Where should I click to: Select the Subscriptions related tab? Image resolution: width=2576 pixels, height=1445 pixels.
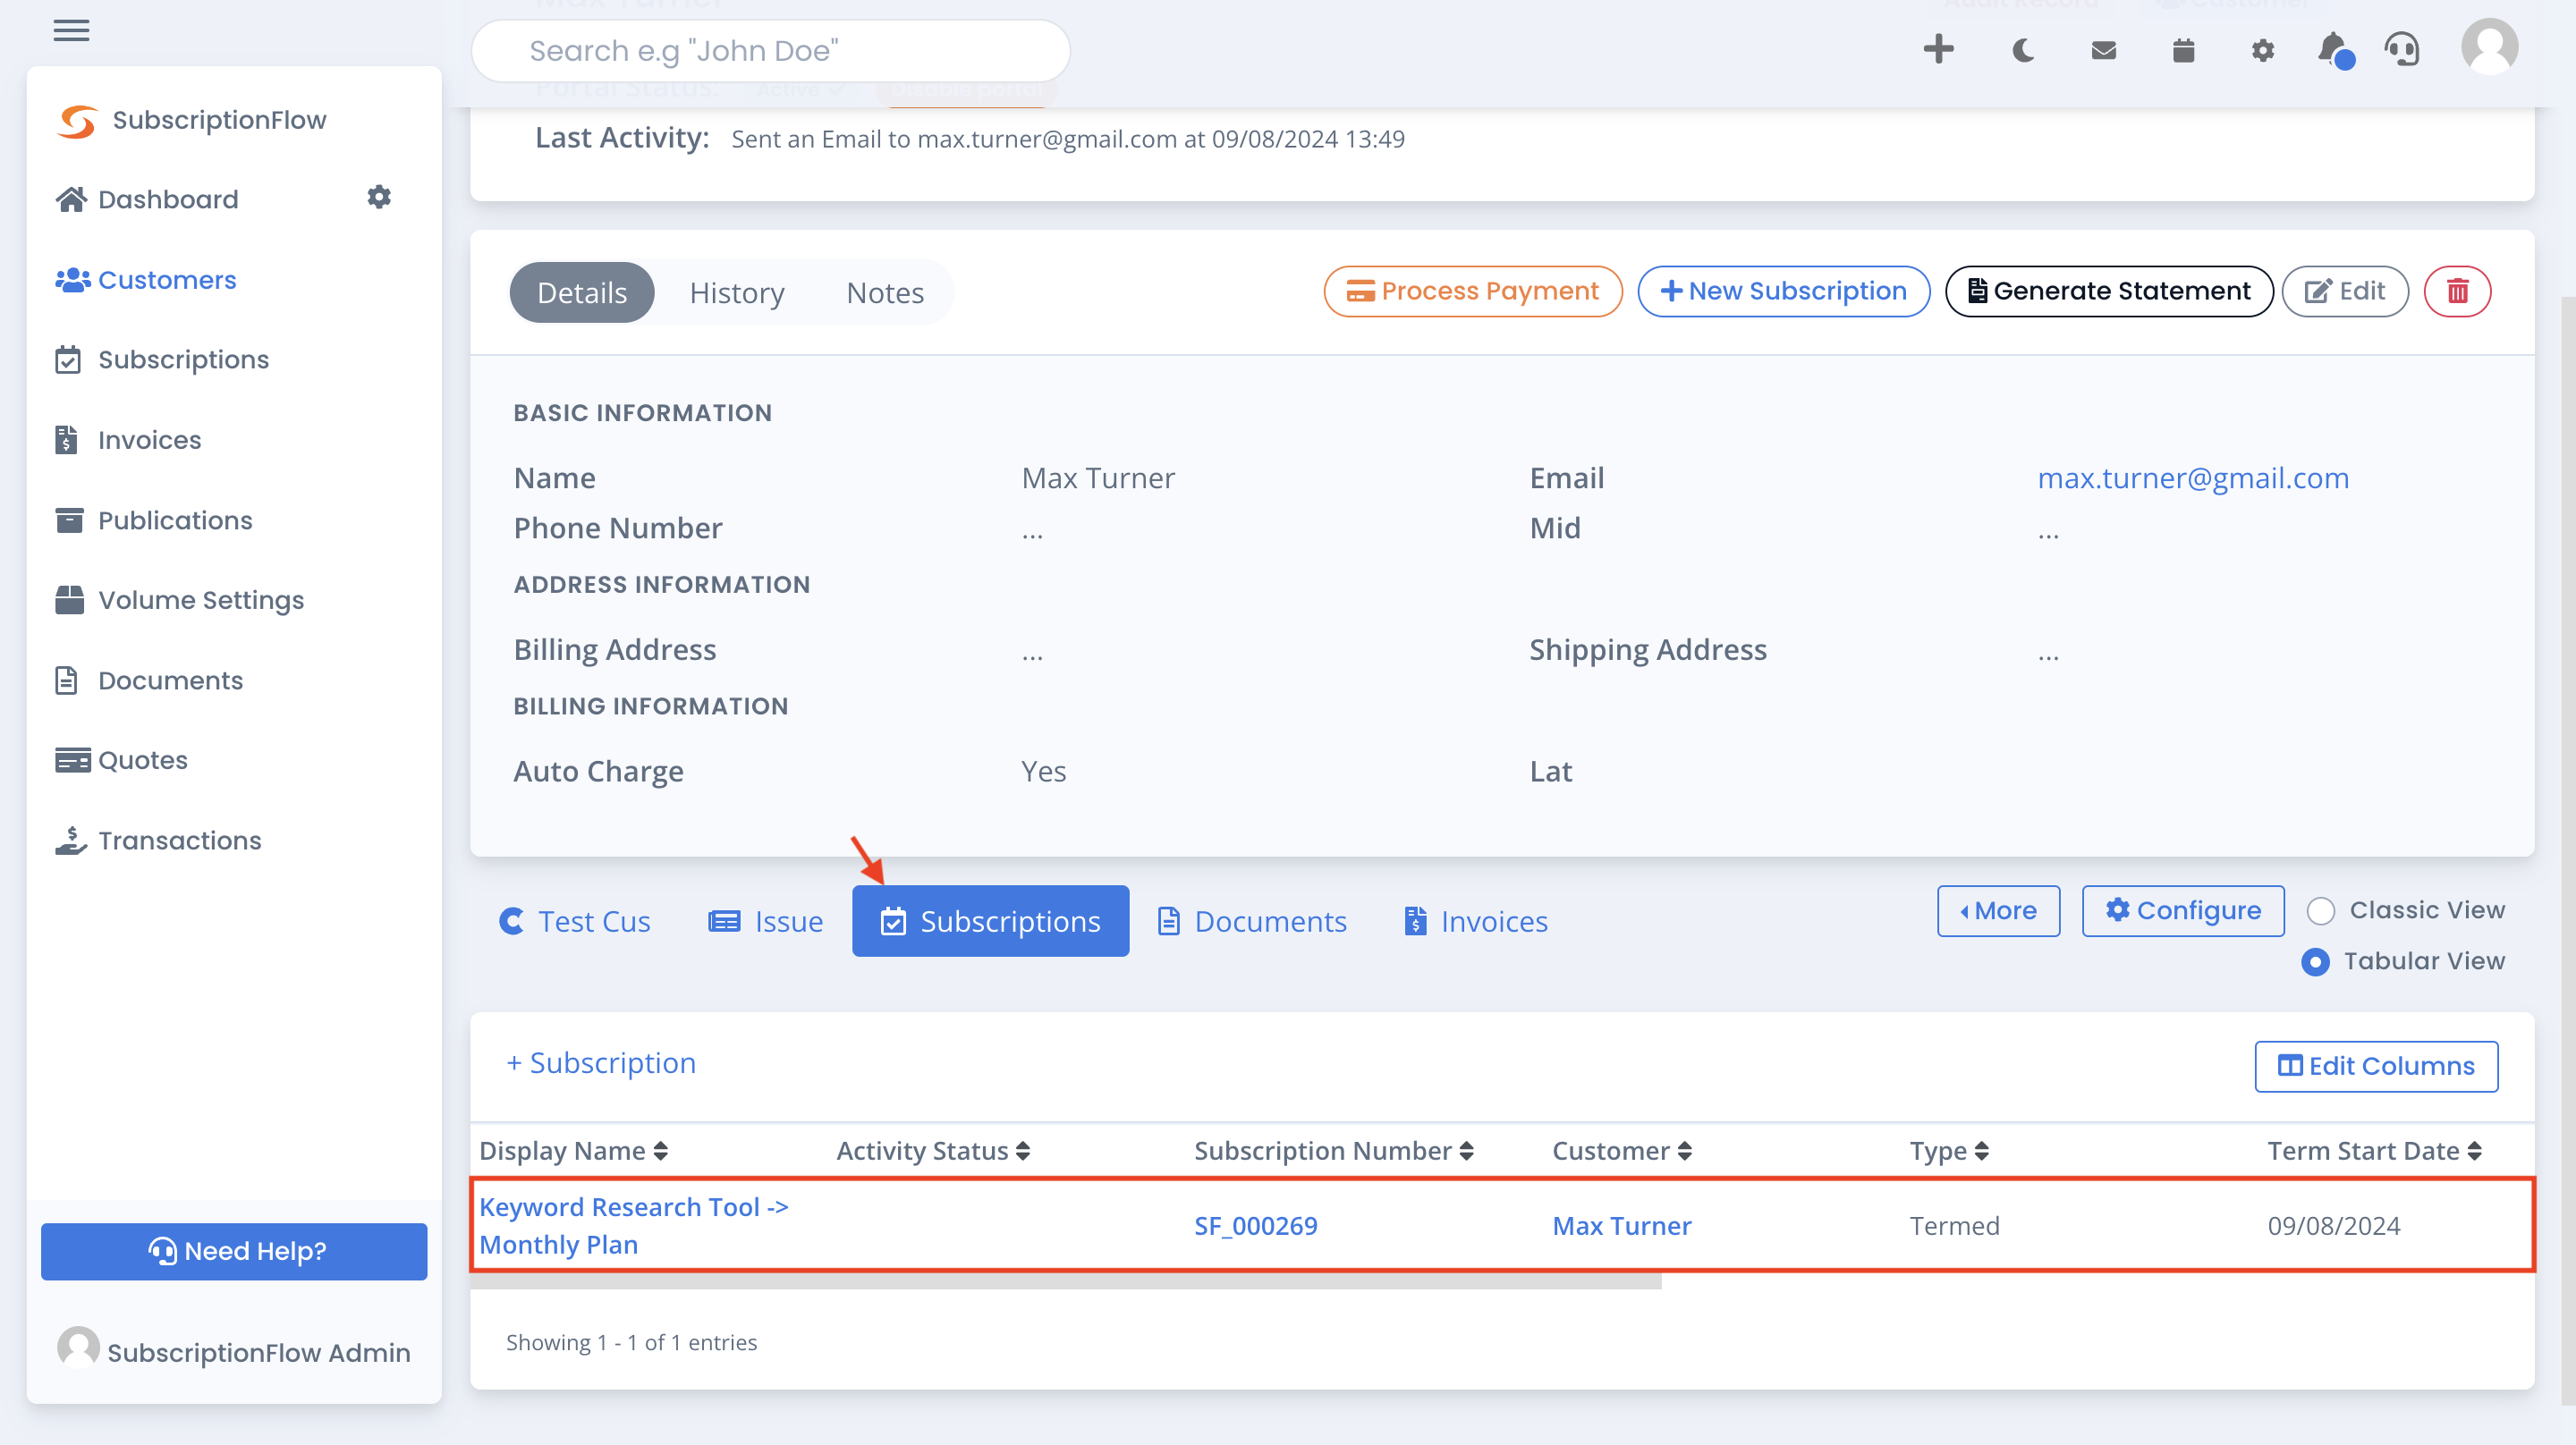pyautogui.click(x=990, y=921)
